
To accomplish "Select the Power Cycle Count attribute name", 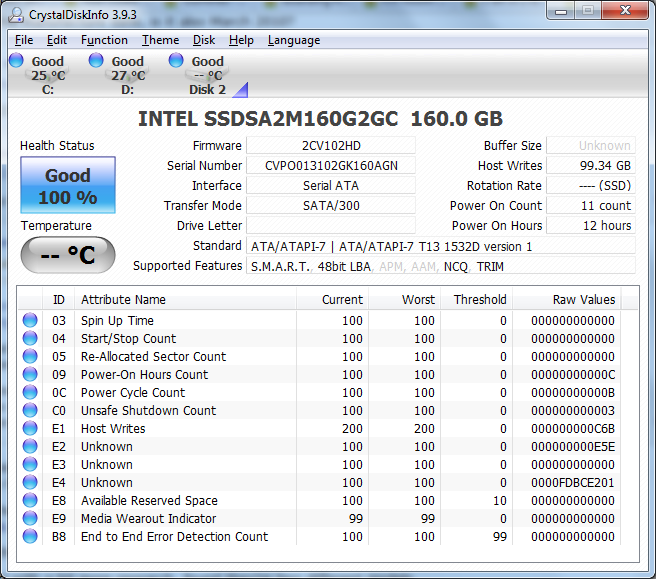I will coord(133,392).
